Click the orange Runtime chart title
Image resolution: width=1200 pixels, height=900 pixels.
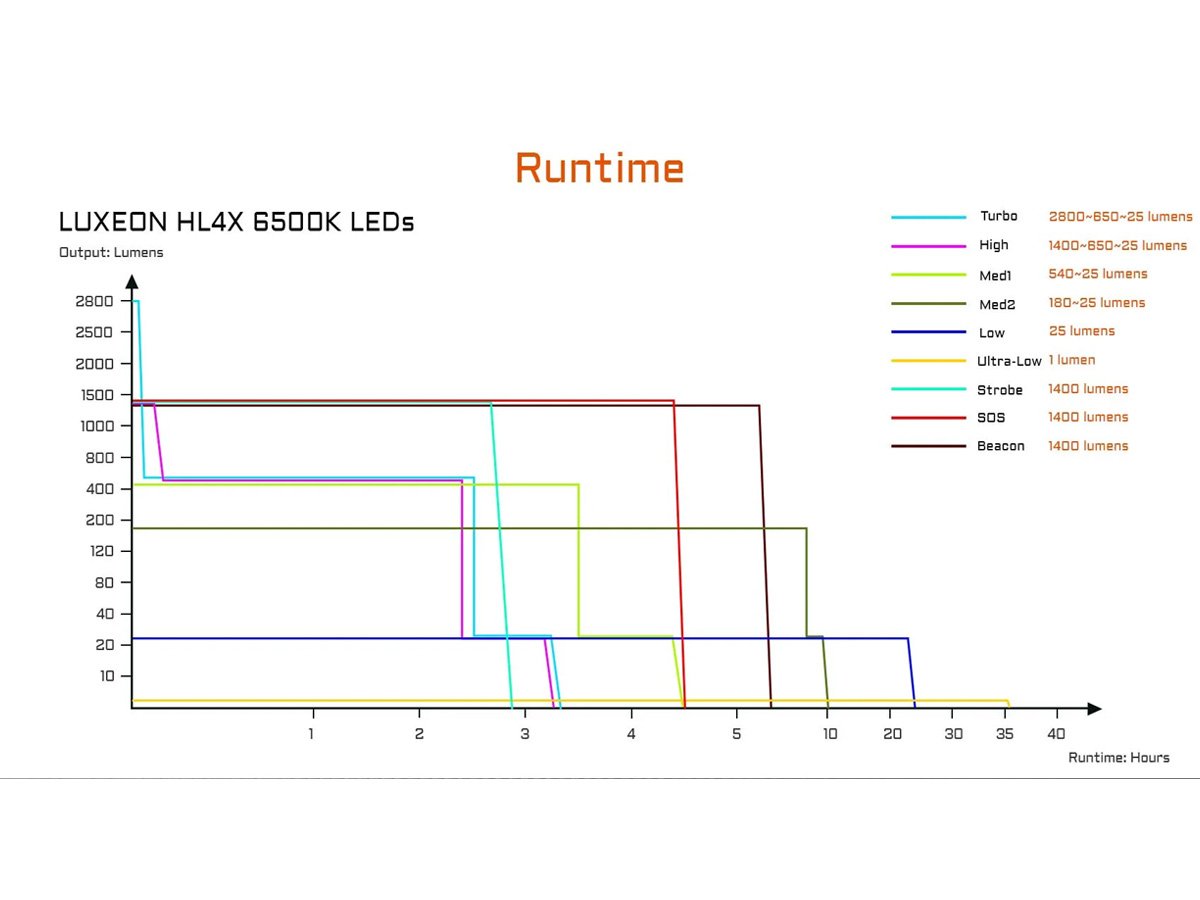[x=600, y=168]
